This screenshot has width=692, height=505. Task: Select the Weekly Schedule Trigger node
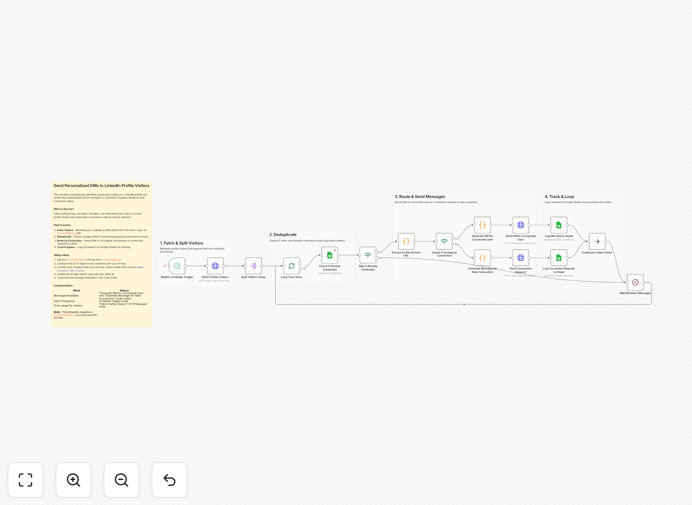[x=177, y=266]
